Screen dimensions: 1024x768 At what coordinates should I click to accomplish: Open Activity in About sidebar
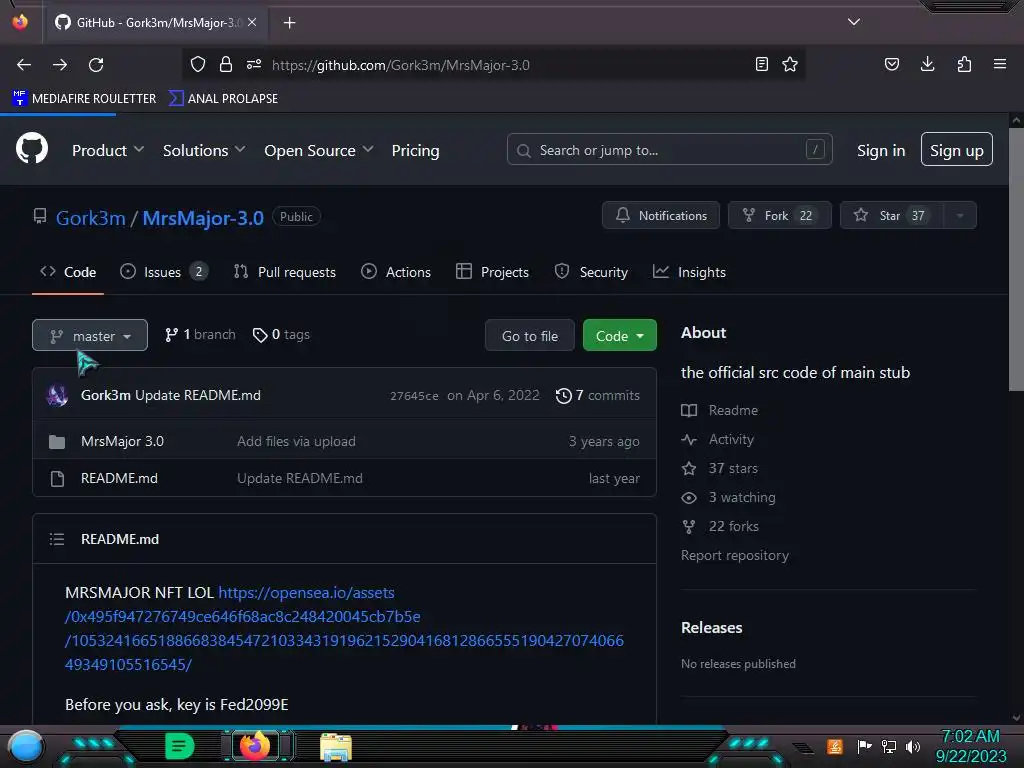pyautogui.click(x=718, y=439)
